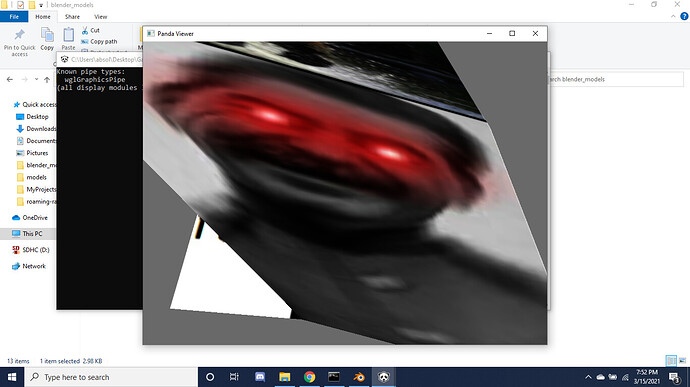Open Discord from the taskbar

coord(260,377)
